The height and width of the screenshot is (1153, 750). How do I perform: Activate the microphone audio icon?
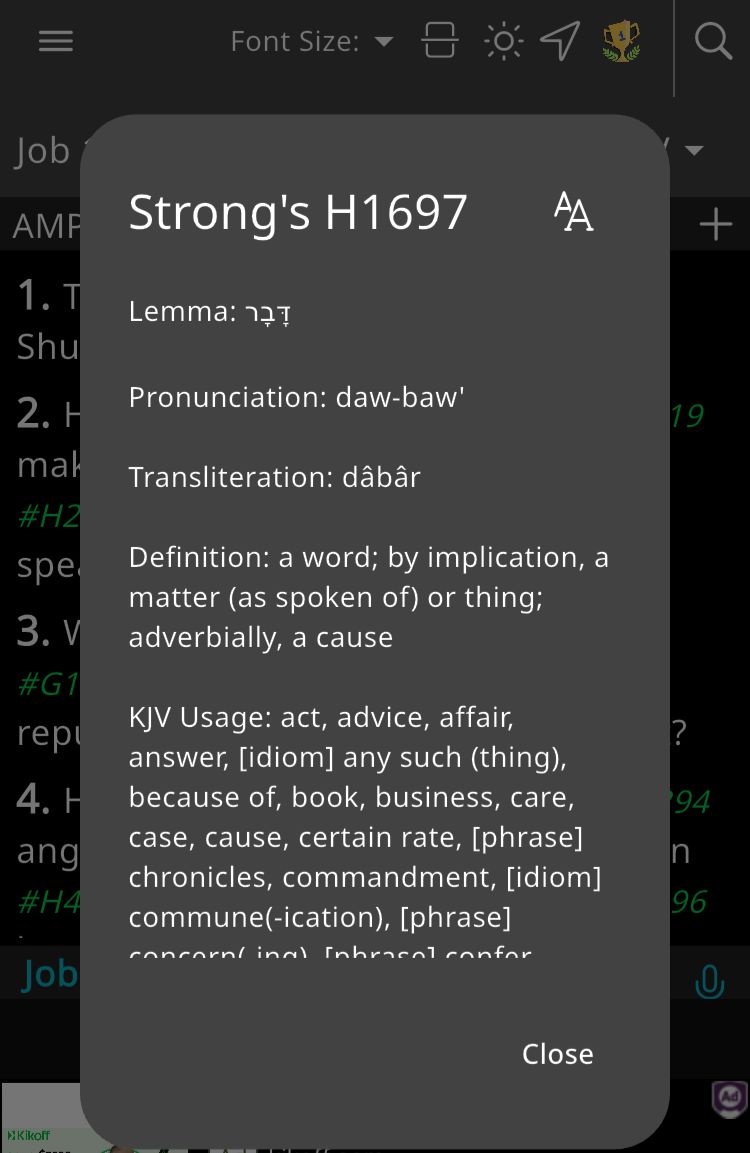709,981
